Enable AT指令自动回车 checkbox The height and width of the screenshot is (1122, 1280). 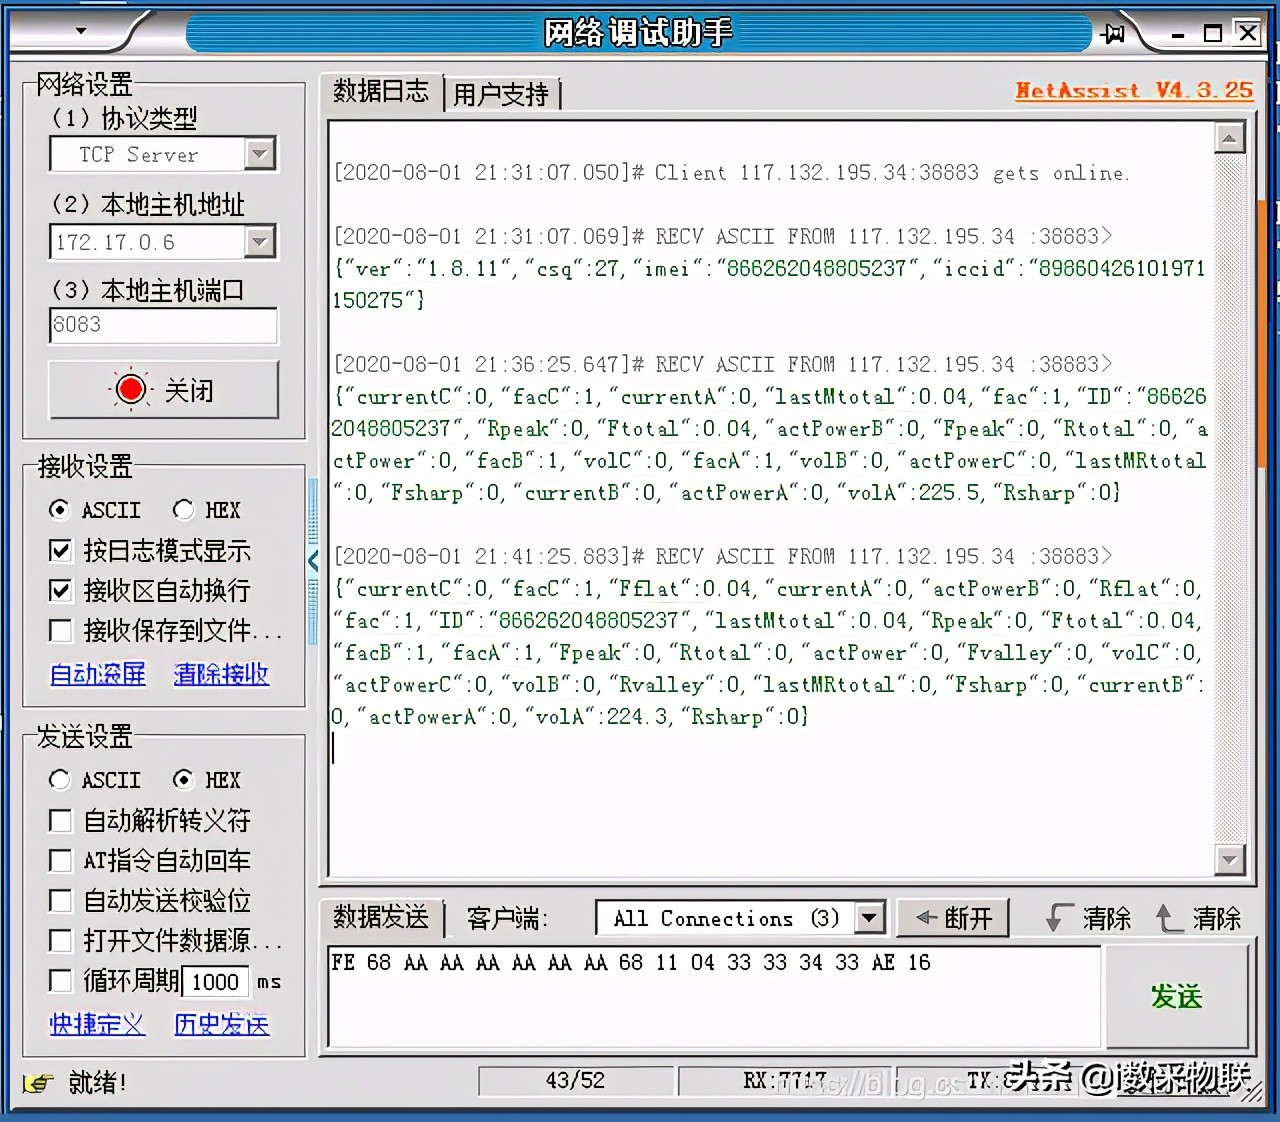click(x=60, y=861)
